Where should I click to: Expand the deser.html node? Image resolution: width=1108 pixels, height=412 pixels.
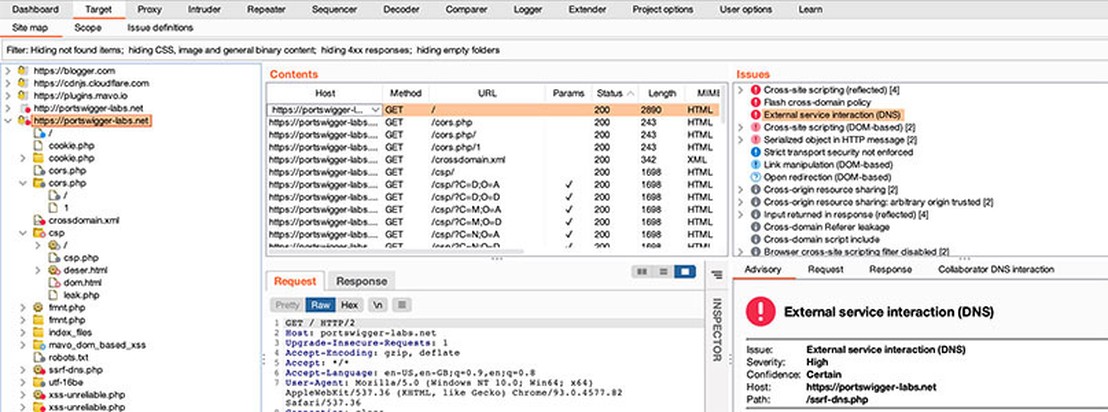click(38, 270)
